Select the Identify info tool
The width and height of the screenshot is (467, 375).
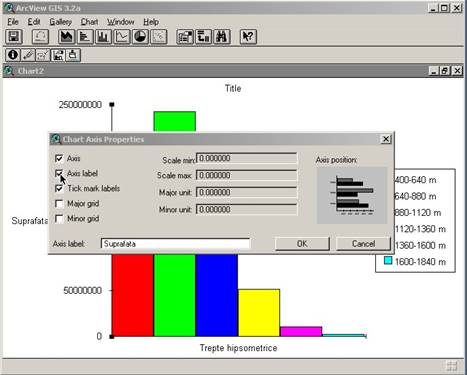coord(13,55)
